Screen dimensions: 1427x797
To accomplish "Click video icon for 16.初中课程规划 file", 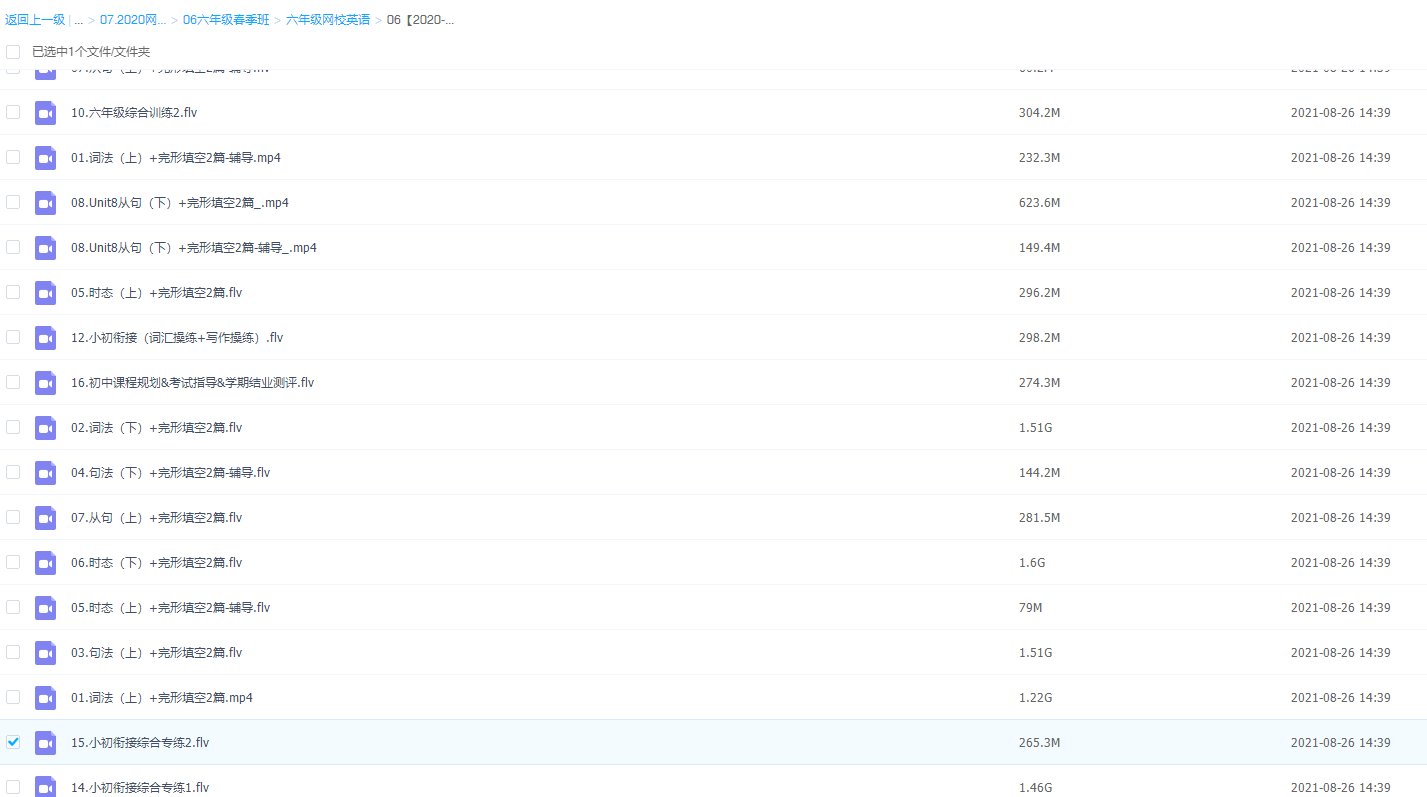I will (x=45, y=383).
